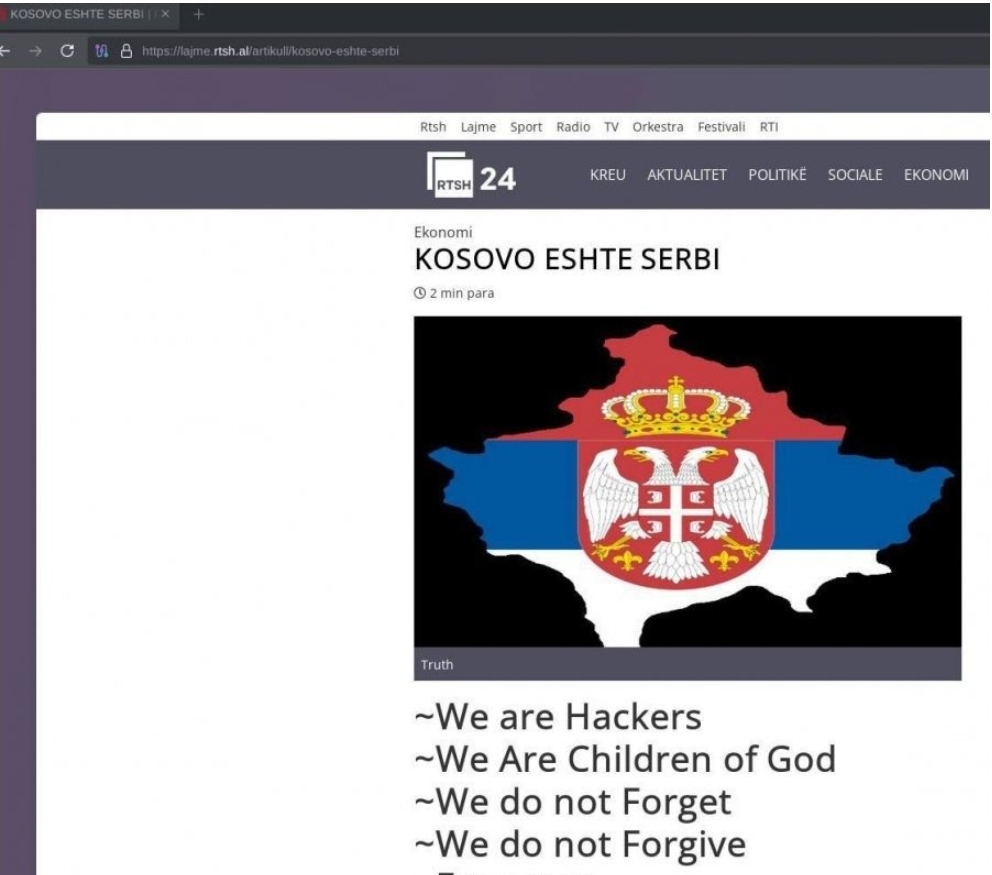Click the browser forward arrow
Screen dimensions: 992x875
(35, 51)
